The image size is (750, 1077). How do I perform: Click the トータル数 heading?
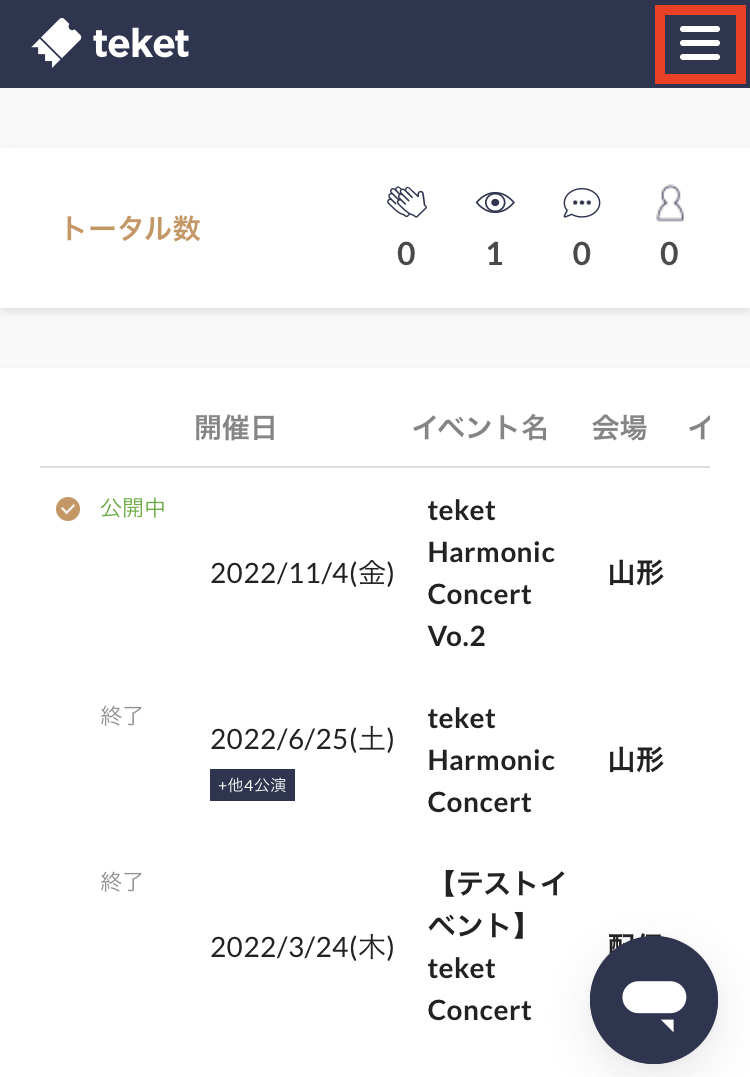[130, 228]
